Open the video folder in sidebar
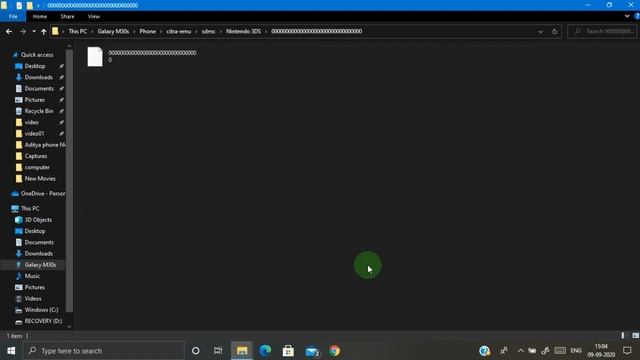This screenshot has width=640, height=360. (x=31, y=122)
